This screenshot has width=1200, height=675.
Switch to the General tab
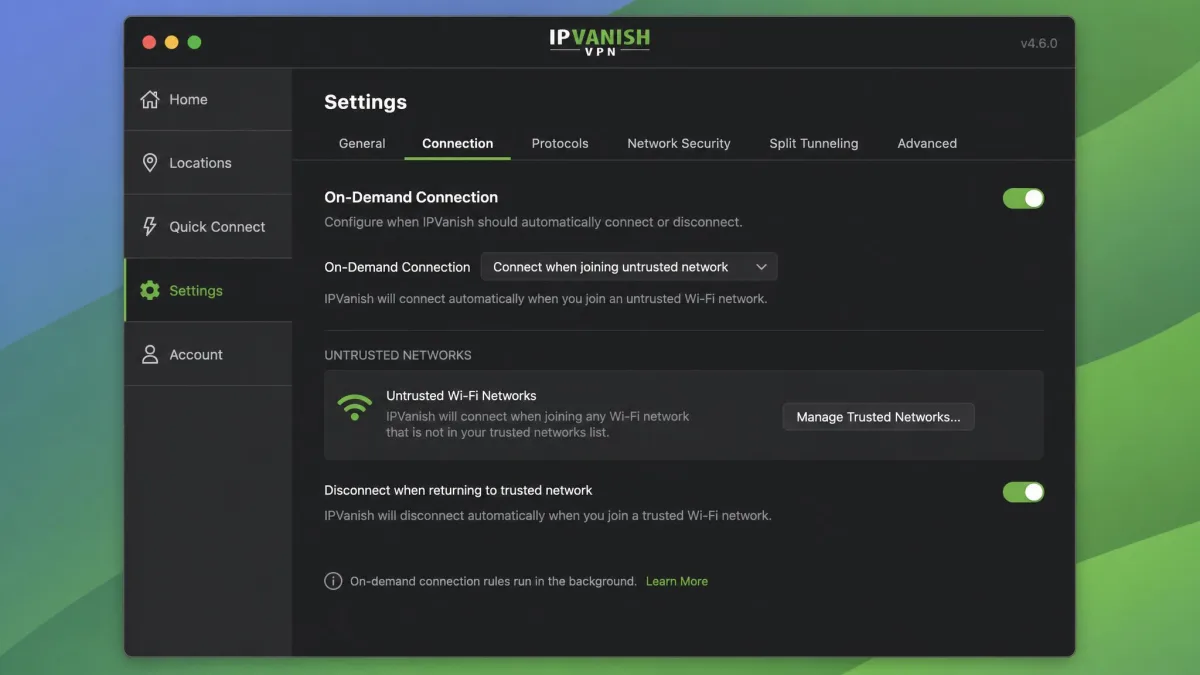[x=362, y=143]
